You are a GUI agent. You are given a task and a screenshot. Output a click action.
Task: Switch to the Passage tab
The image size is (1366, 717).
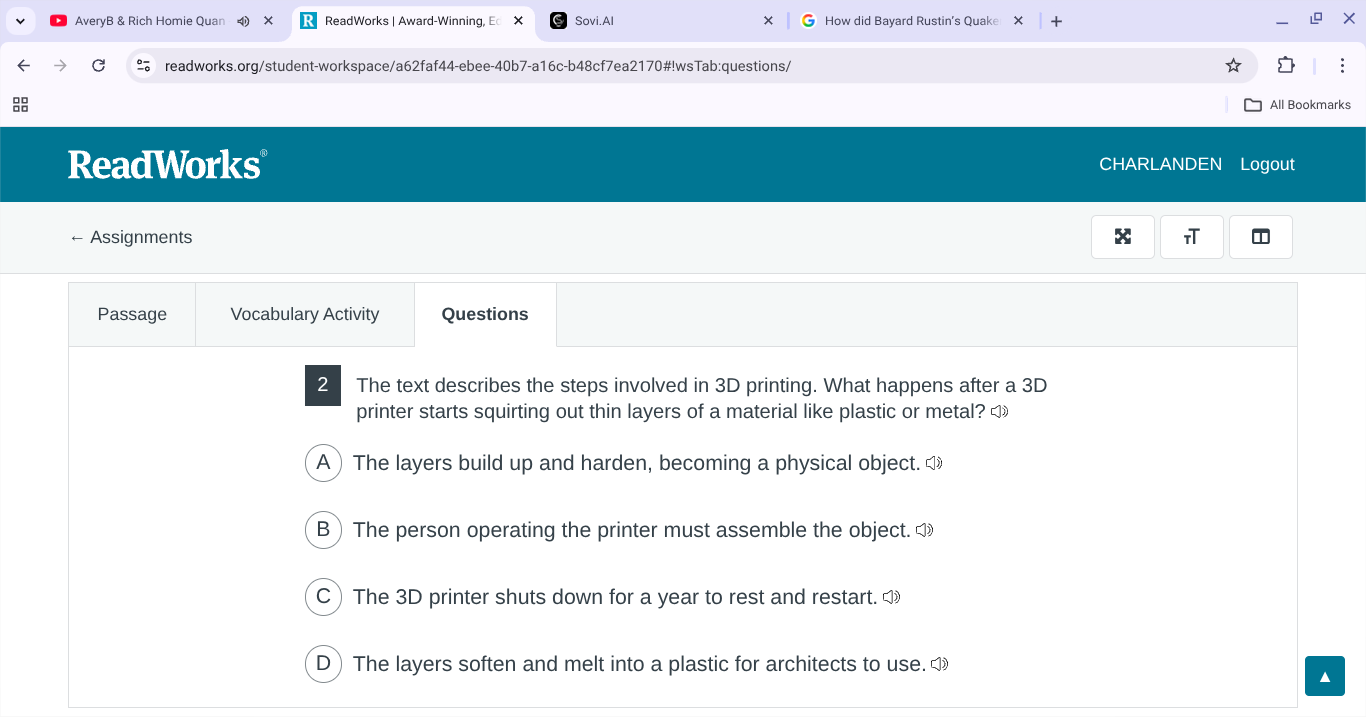[131, 314]
